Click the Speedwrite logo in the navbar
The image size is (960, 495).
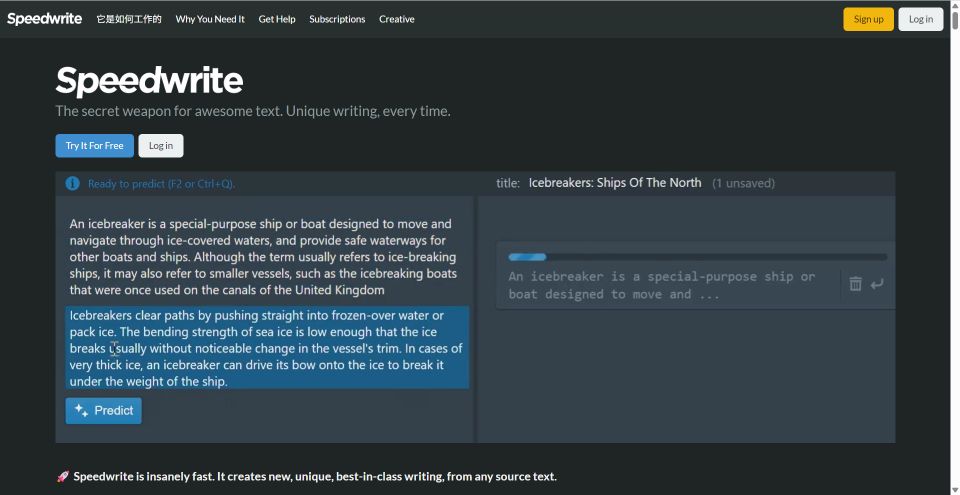pos(44,19)
